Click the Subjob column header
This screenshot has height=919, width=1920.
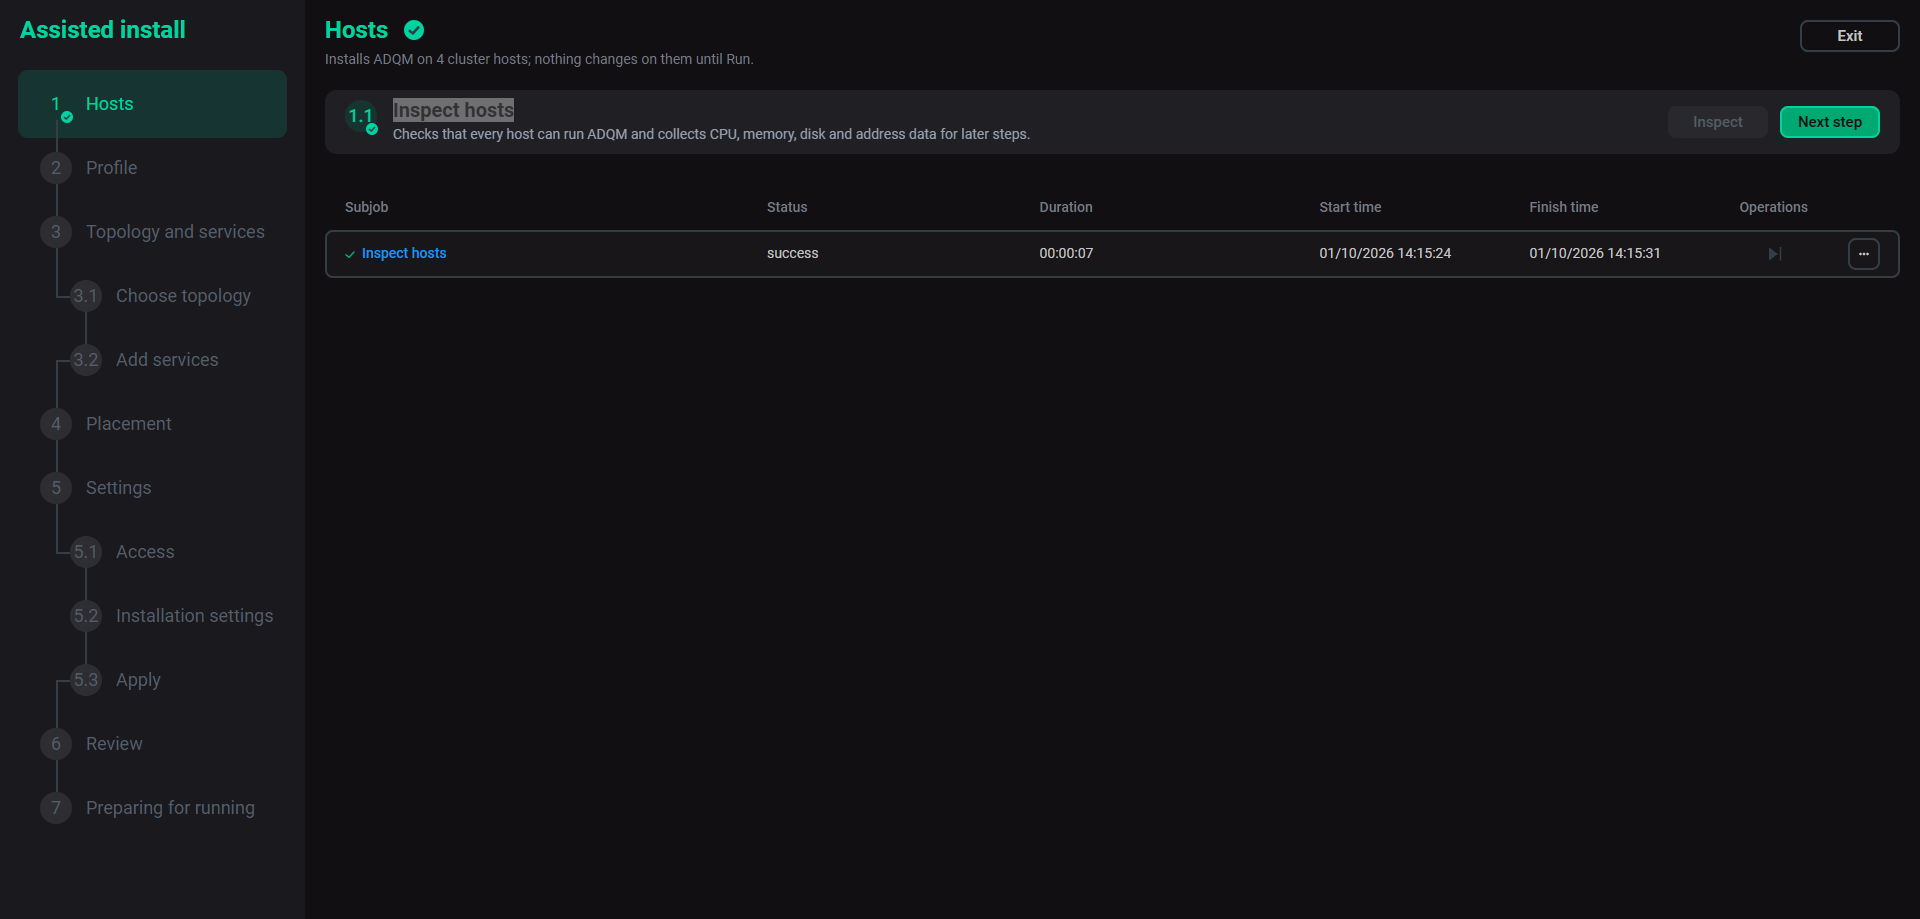366,207
